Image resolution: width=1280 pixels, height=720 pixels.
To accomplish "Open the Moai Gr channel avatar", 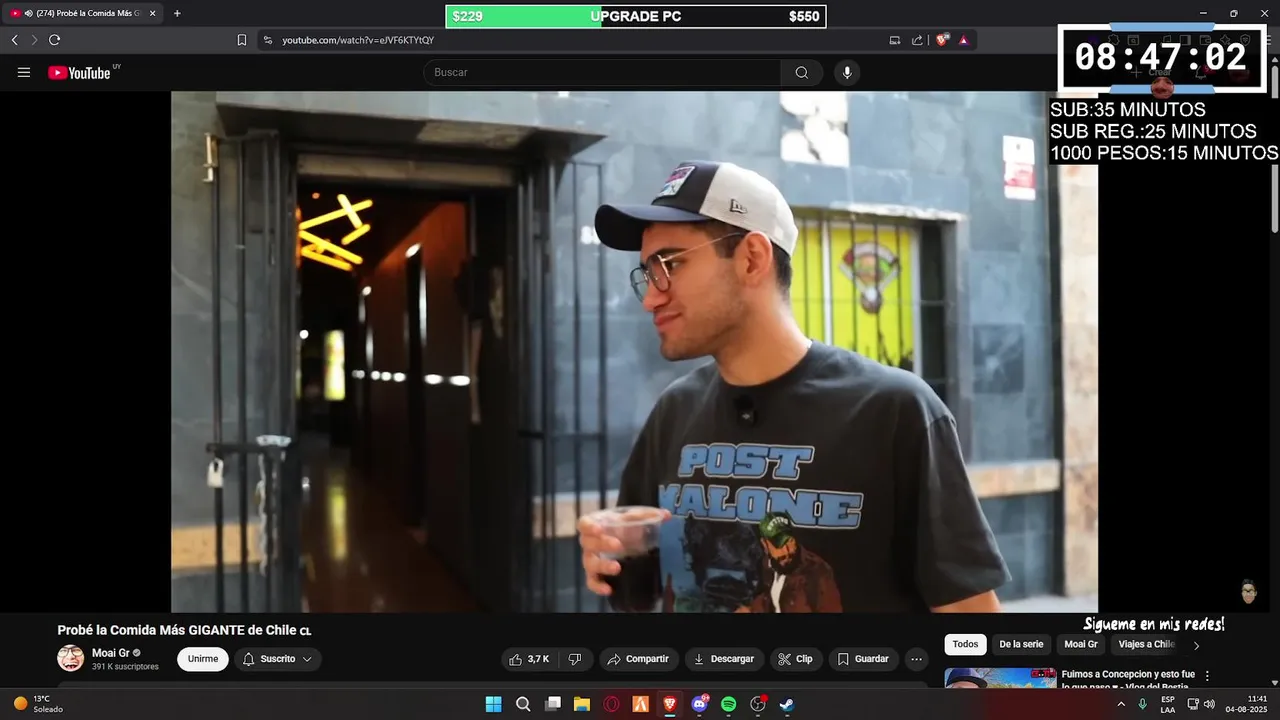I will click(x=71, y=658).
